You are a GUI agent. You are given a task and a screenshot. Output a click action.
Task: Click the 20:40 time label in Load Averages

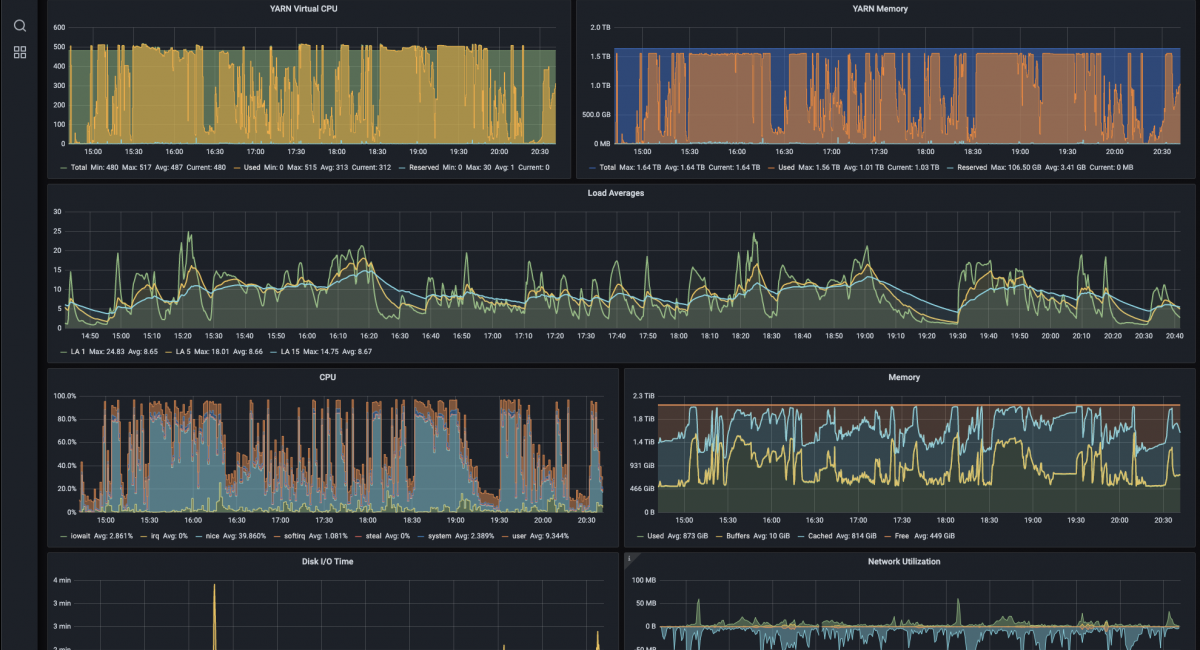point(1175,336)
